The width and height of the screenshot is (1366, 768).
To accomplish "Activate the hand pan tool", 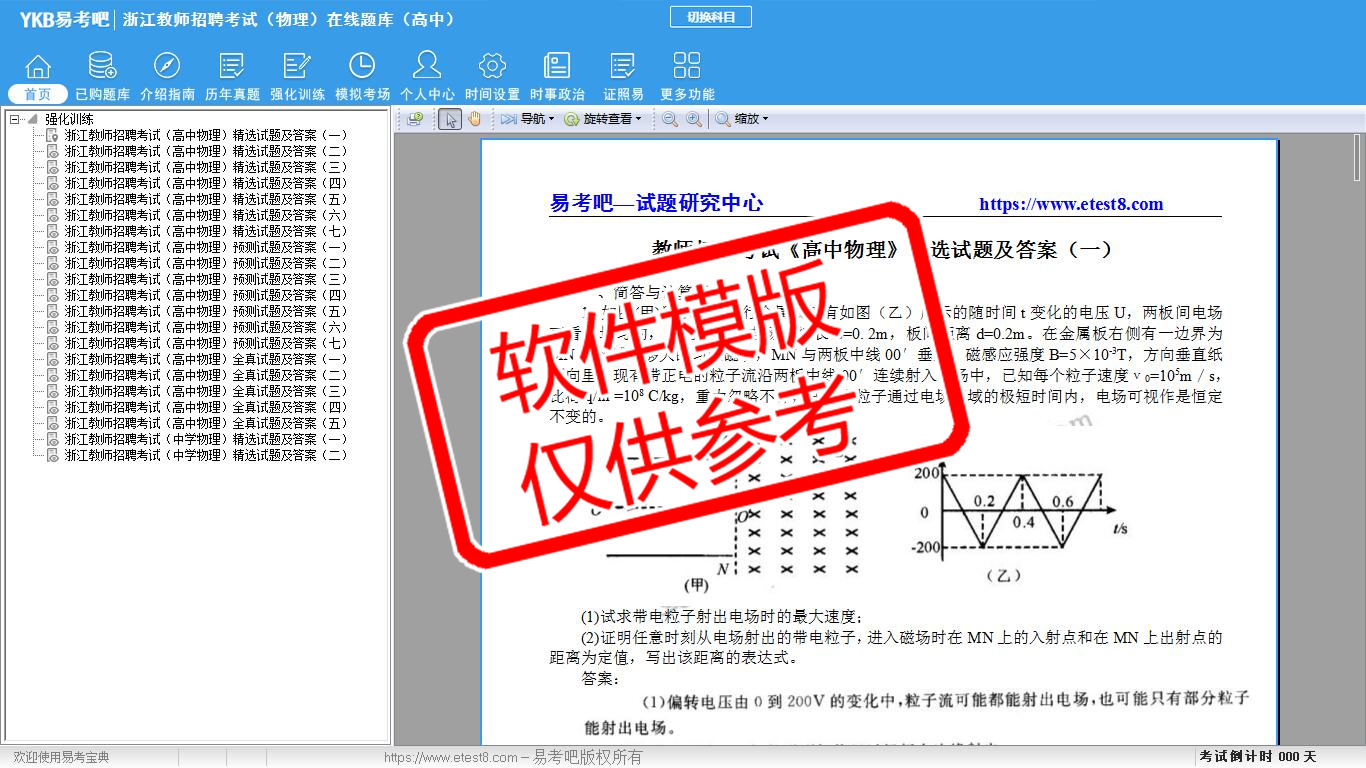I will click(474, 119).
